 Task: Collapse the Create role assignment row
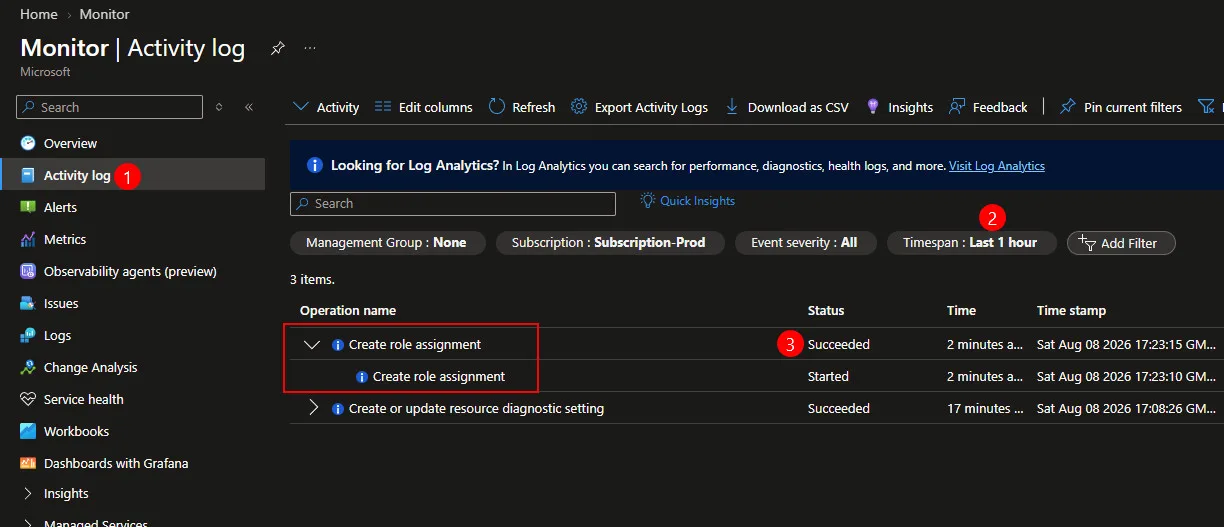coord(312,344)
